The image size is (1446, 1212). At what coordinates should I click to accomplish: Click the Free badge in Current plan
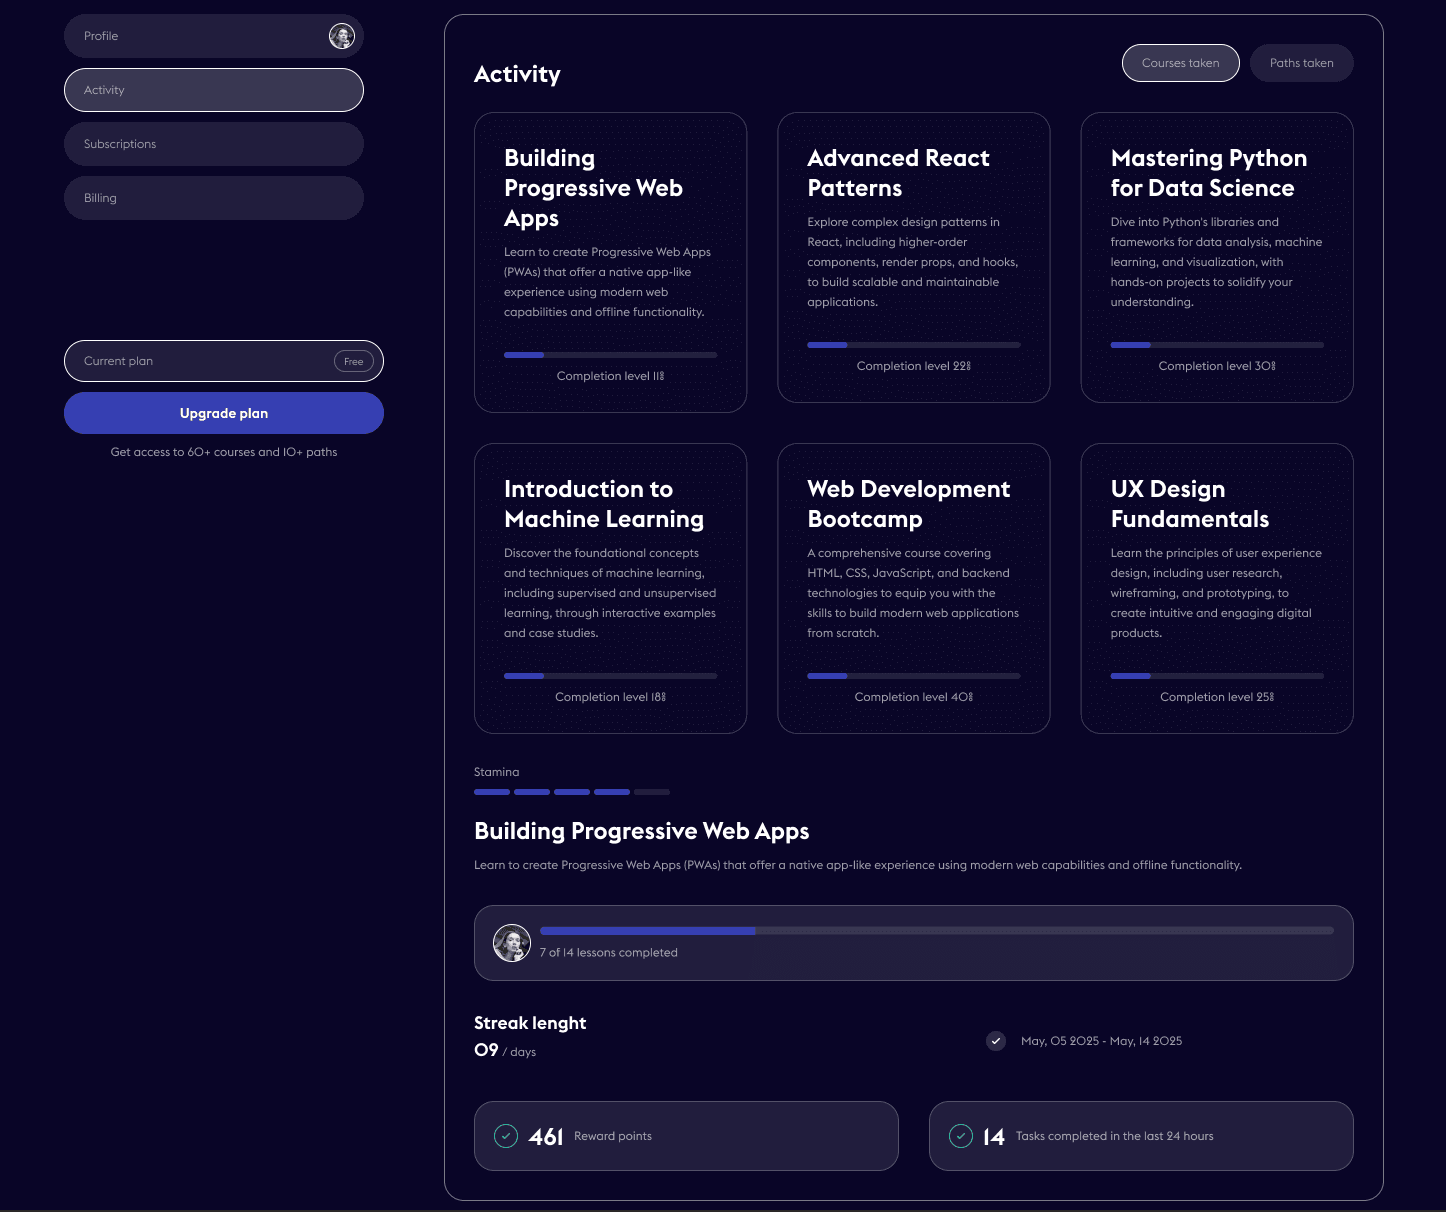coord(354,362)
